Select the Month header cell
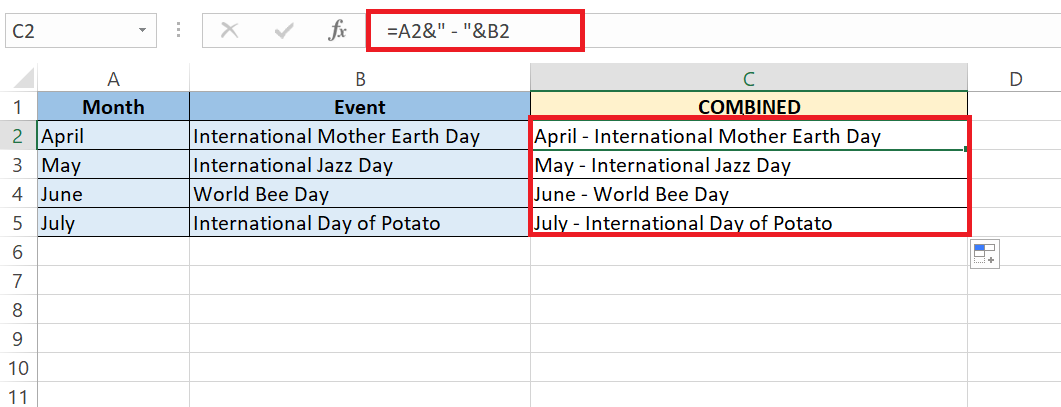 tap(114, 106)
